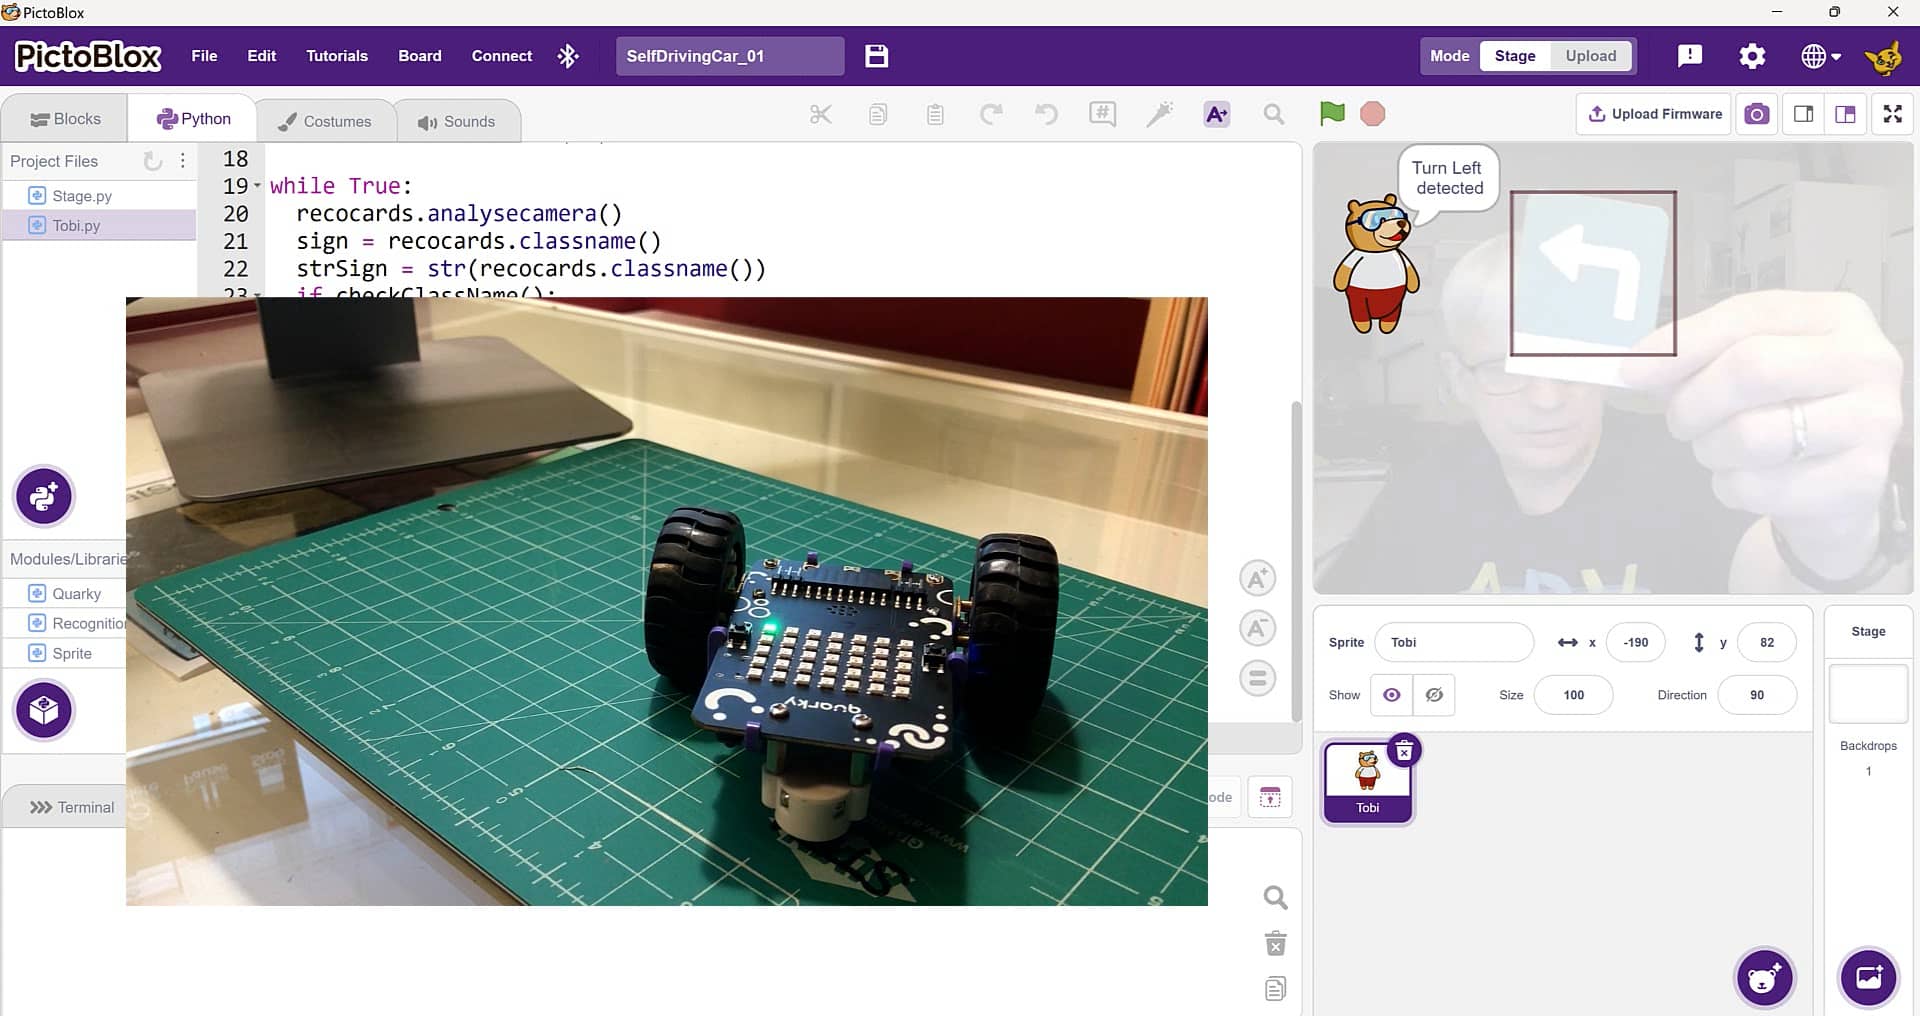This screenshot has height=1016, width=1920.
Task: Click the paste clipboard icon
Action: pos(935,114)
